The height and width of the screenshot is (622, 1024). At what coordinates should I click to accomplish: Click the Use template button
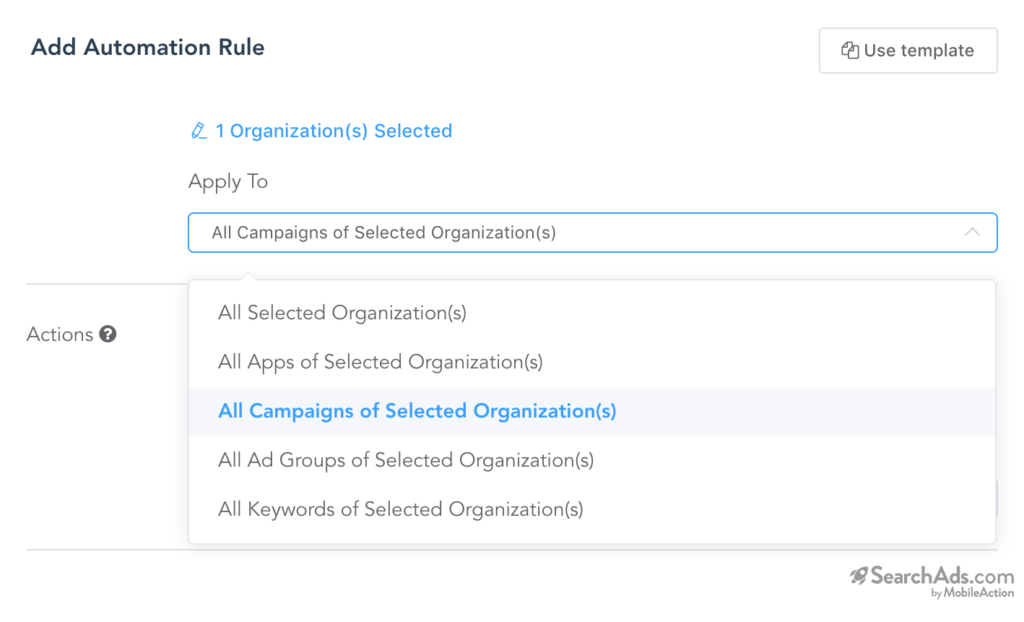pyautogui.click(x=907, y=50)
